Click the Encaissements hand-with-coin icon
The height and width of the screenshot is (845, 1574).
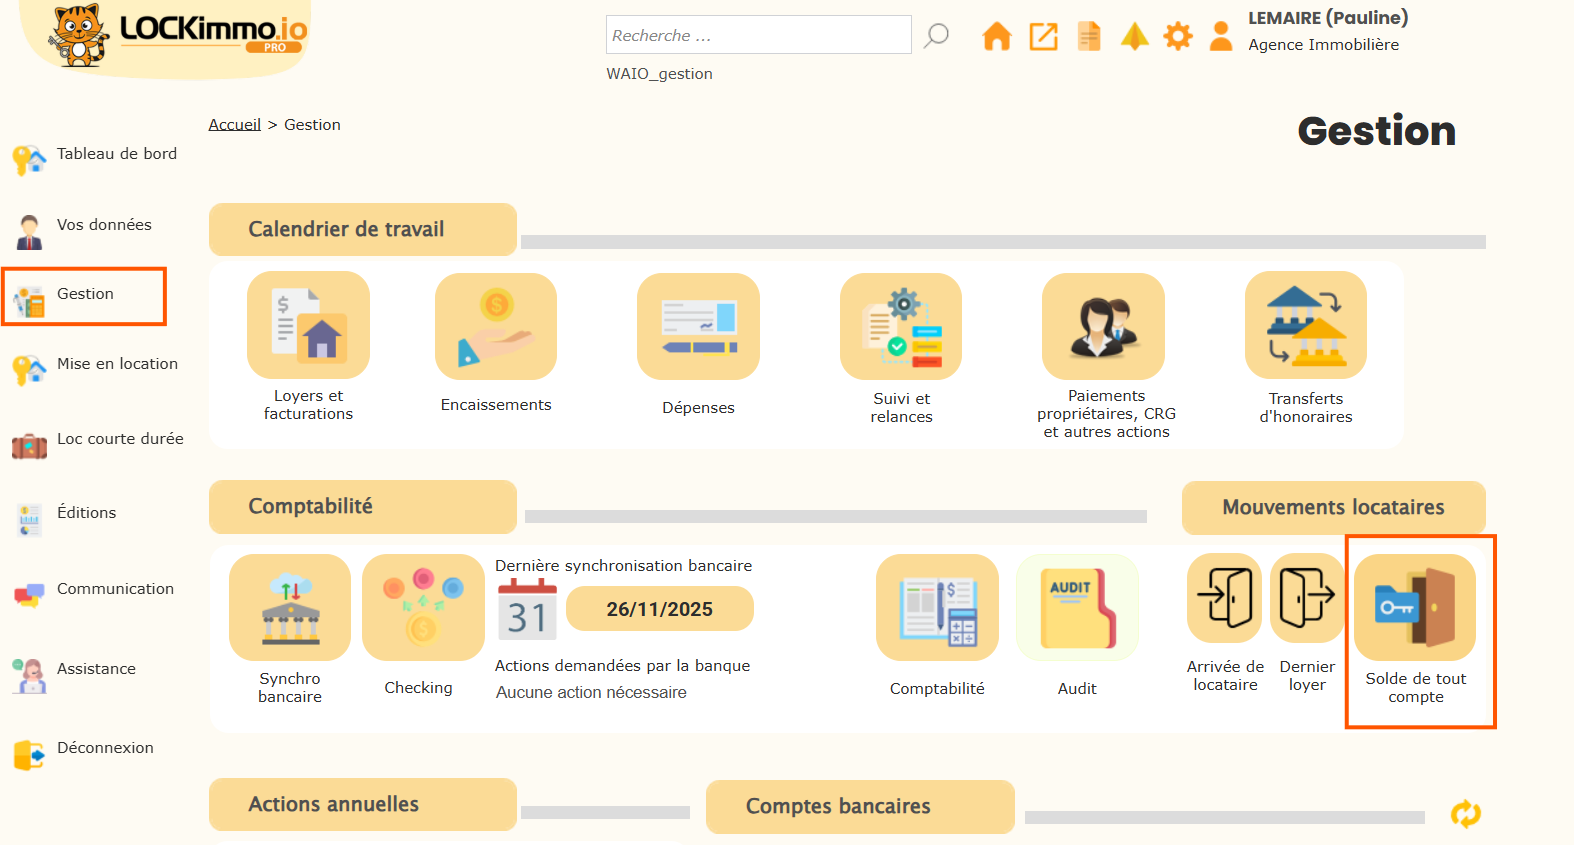pyautogui.click(x=496, y=327)
